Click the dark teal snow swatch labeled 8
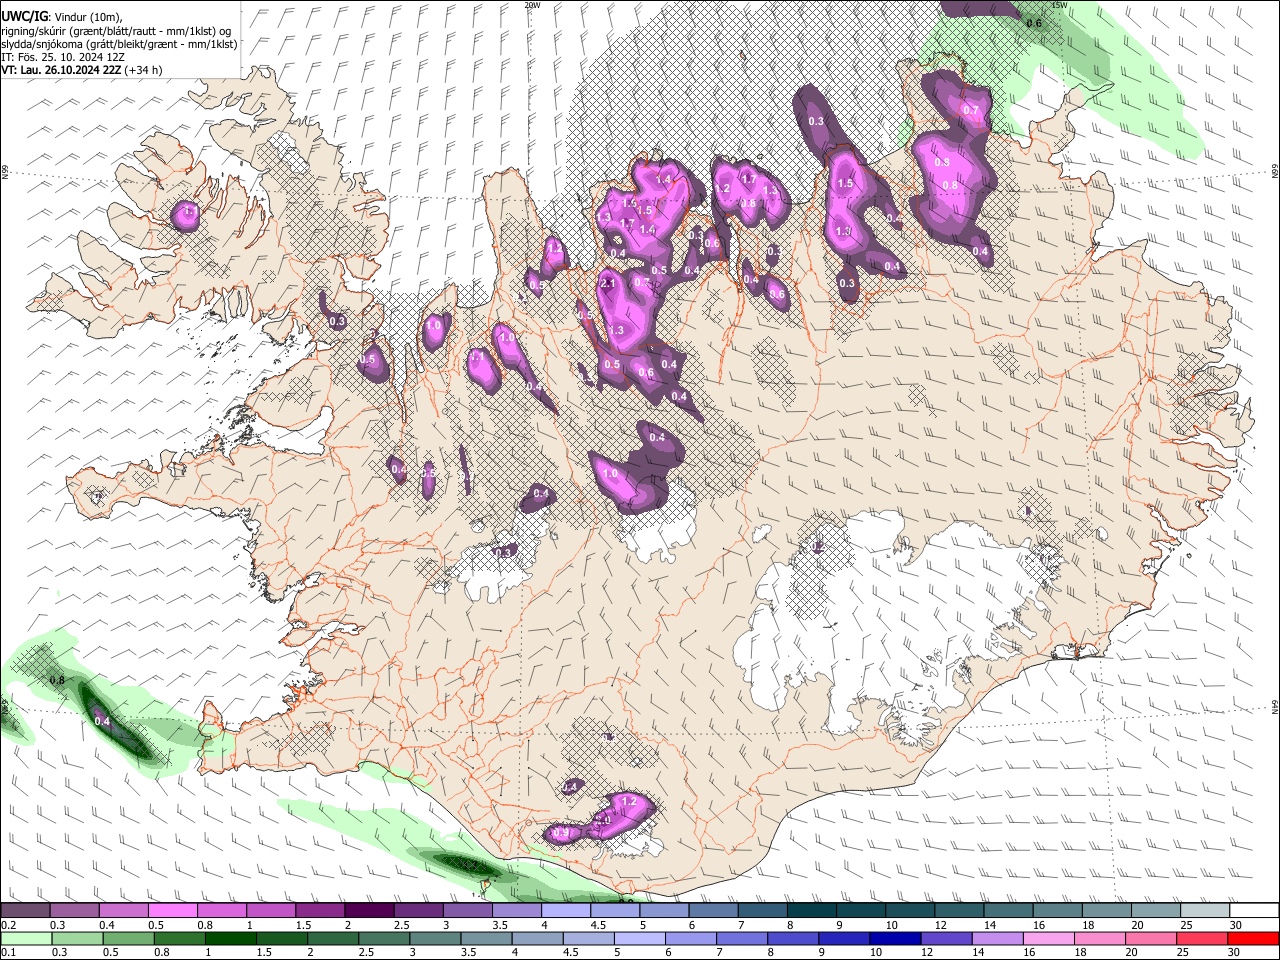 812,911
